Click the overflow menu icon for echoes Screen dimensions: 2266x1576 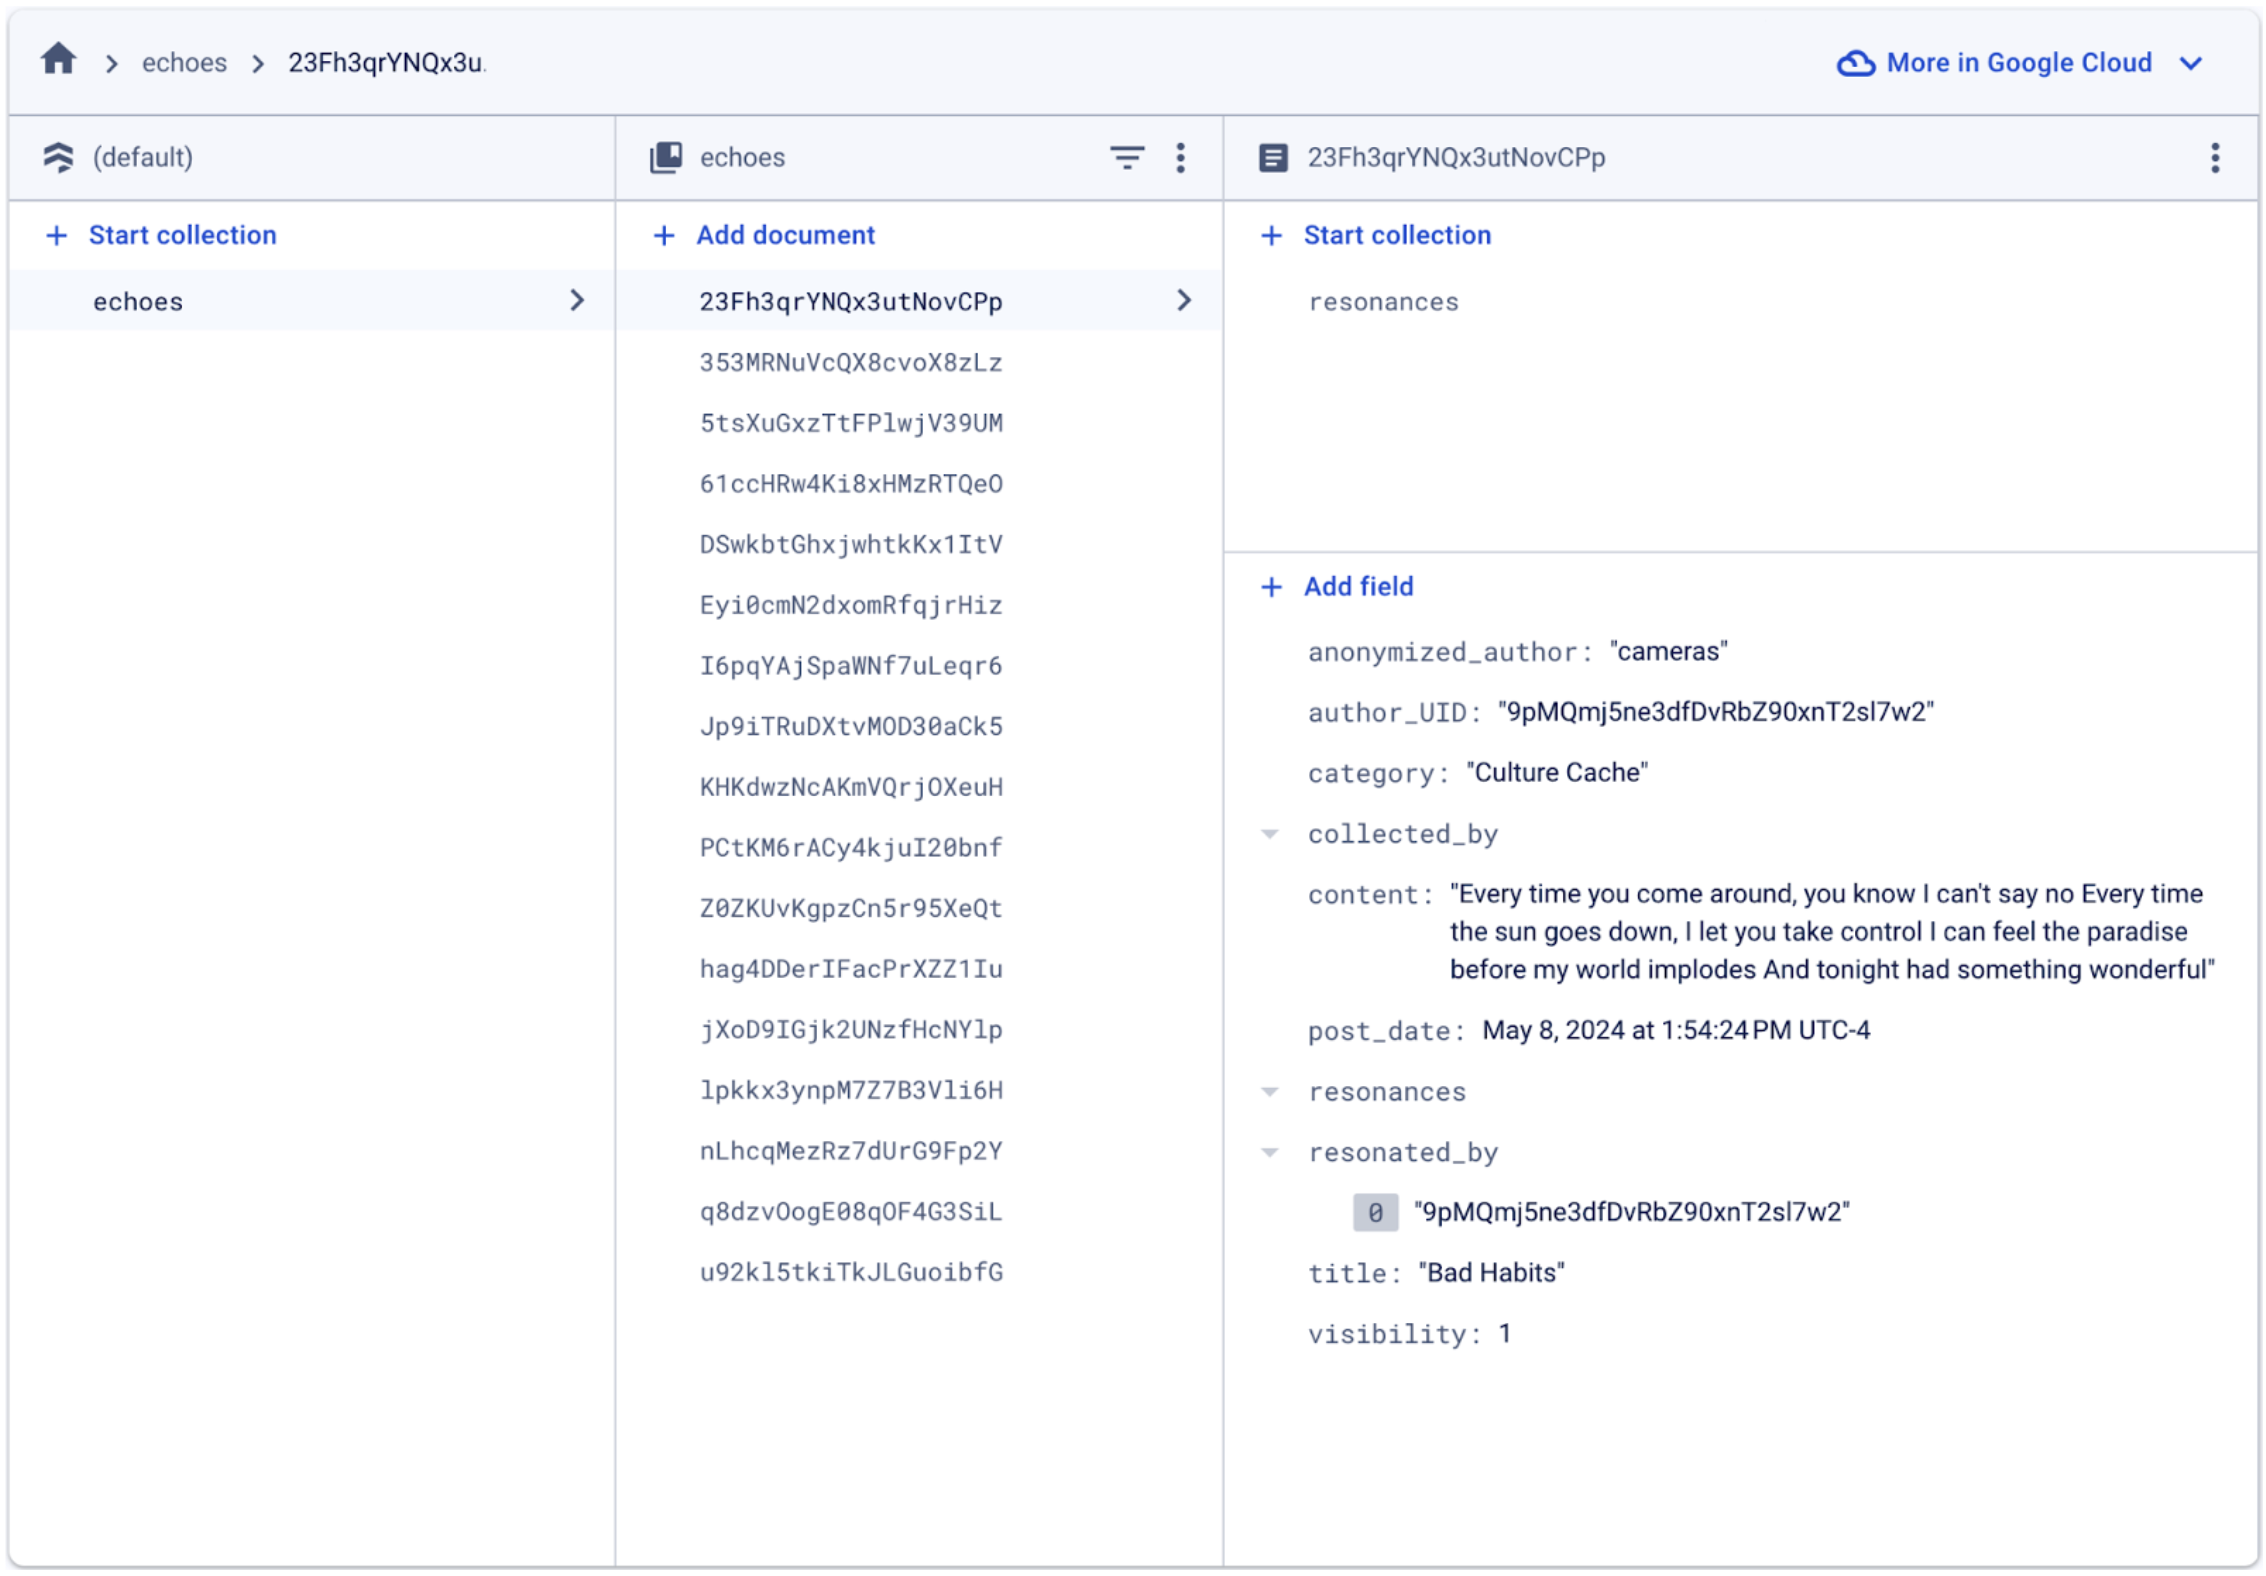pos(1183,158)
